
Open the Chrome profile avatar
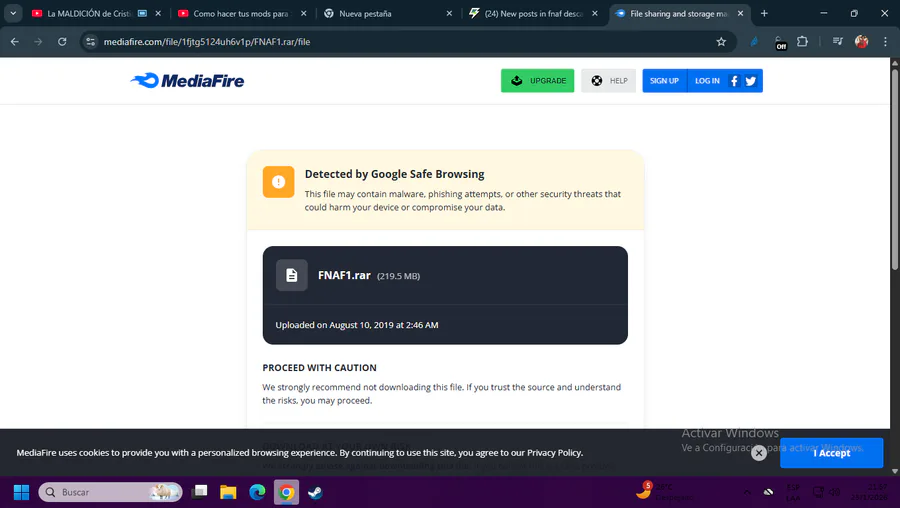tap(862, 41)
